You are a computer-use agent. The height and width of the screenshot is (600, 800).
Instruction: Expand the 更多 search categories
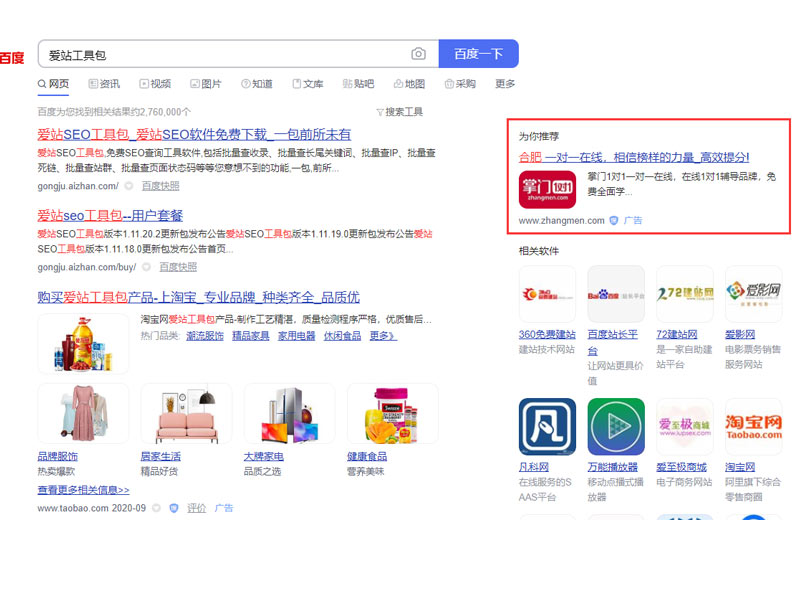[505, 84]
